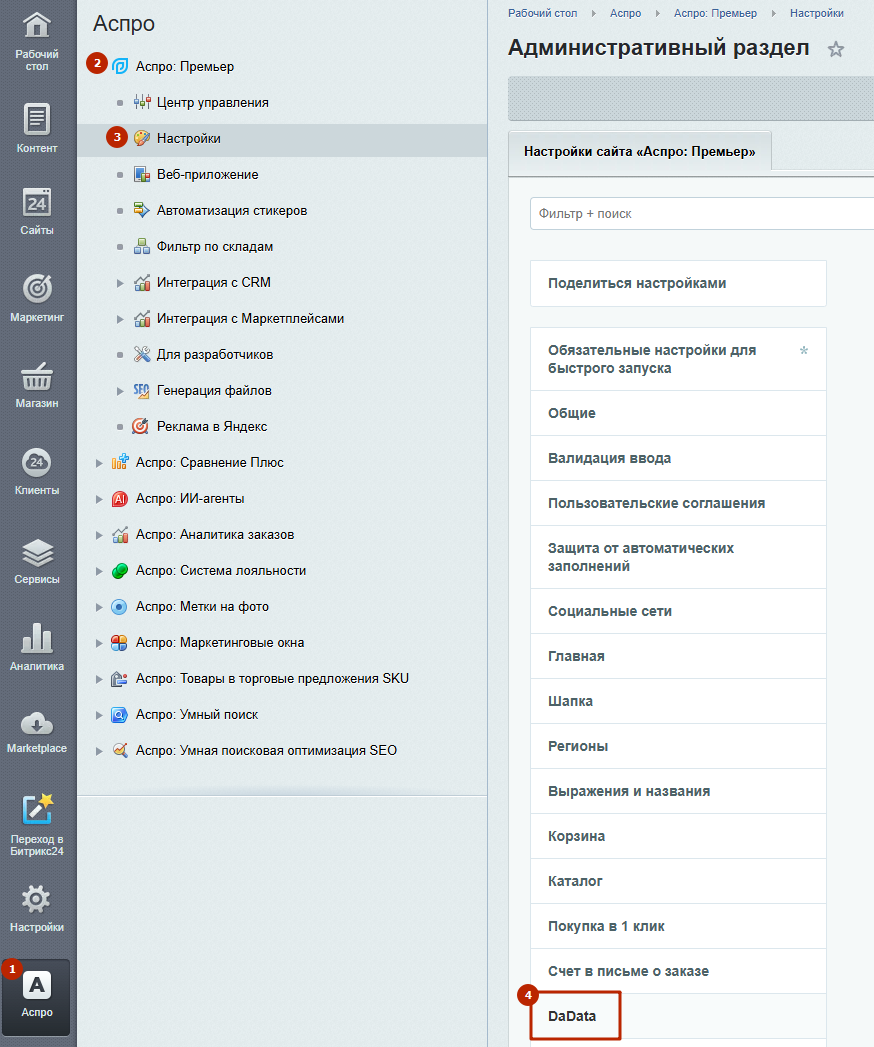Open the Marketplace cloud icon
This screenshot has width=874, height=1047.
37,723
